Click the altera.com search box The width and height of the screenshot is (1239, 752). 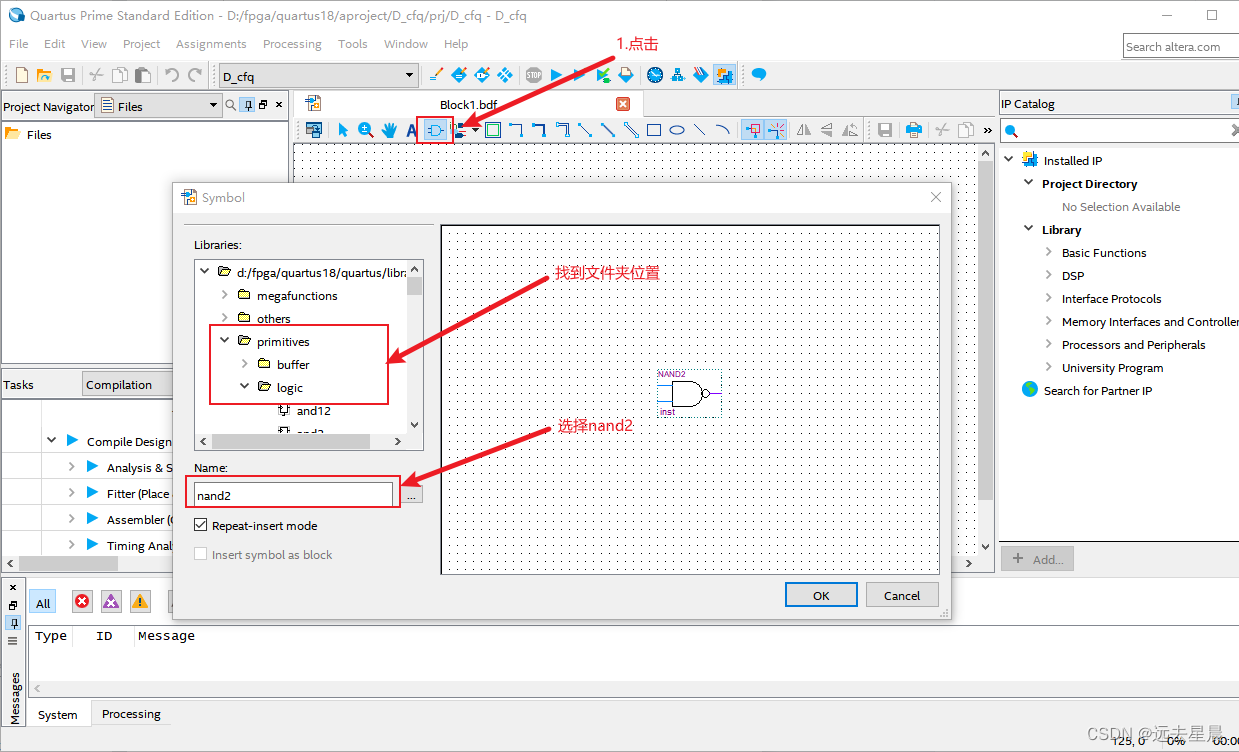click(x=1180, y=46)
